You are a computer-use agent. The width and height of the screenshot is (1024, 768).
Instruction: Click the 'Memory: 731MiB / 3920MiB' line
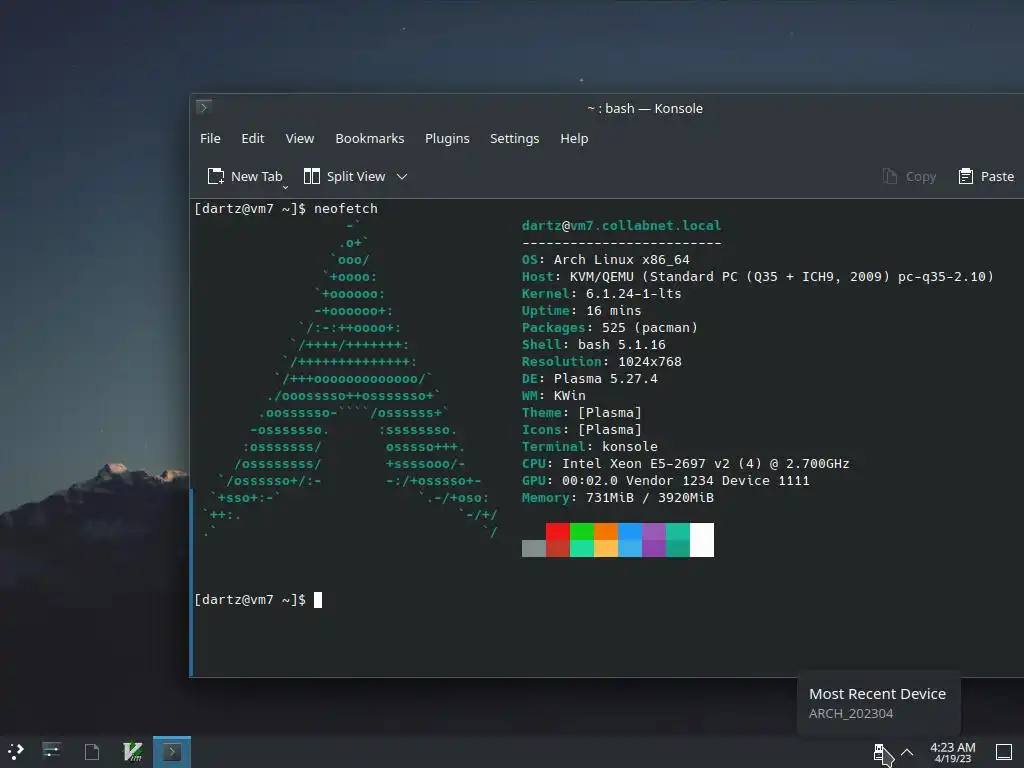[618, 497]
